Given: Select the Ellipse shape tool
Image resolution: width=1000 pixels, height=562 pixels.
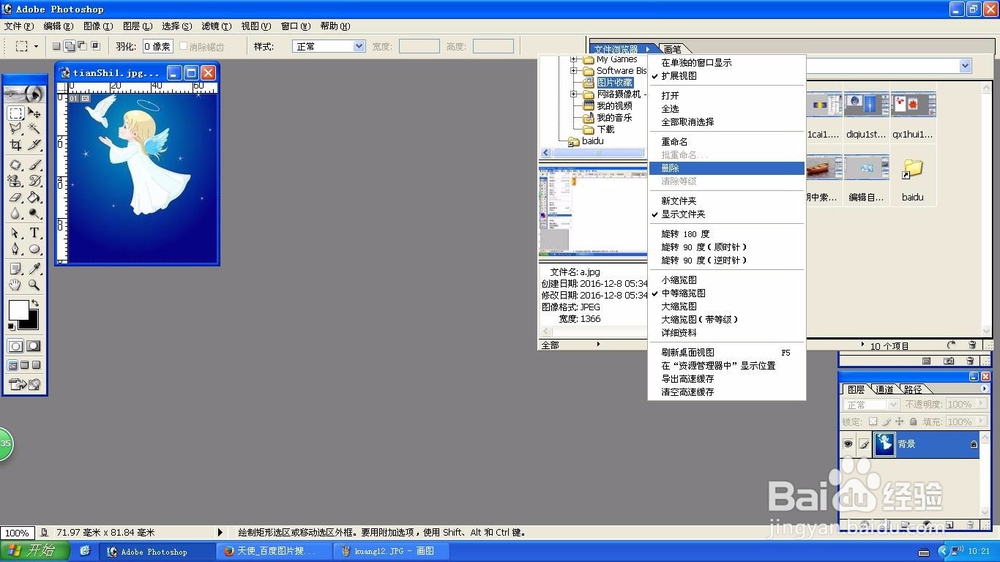Looking at the screenshot, I should coord(34,249).
